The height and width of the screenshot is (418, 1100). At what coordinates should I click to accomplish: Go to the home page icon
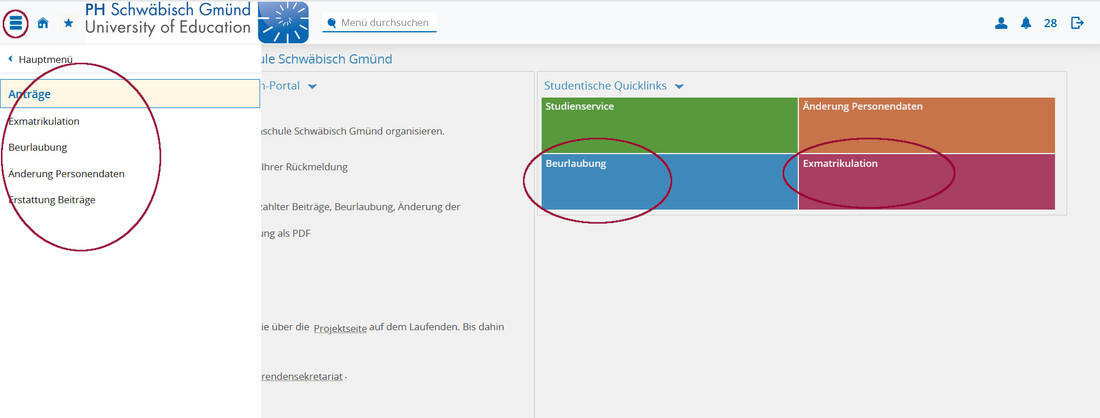[x=43, y=23]
